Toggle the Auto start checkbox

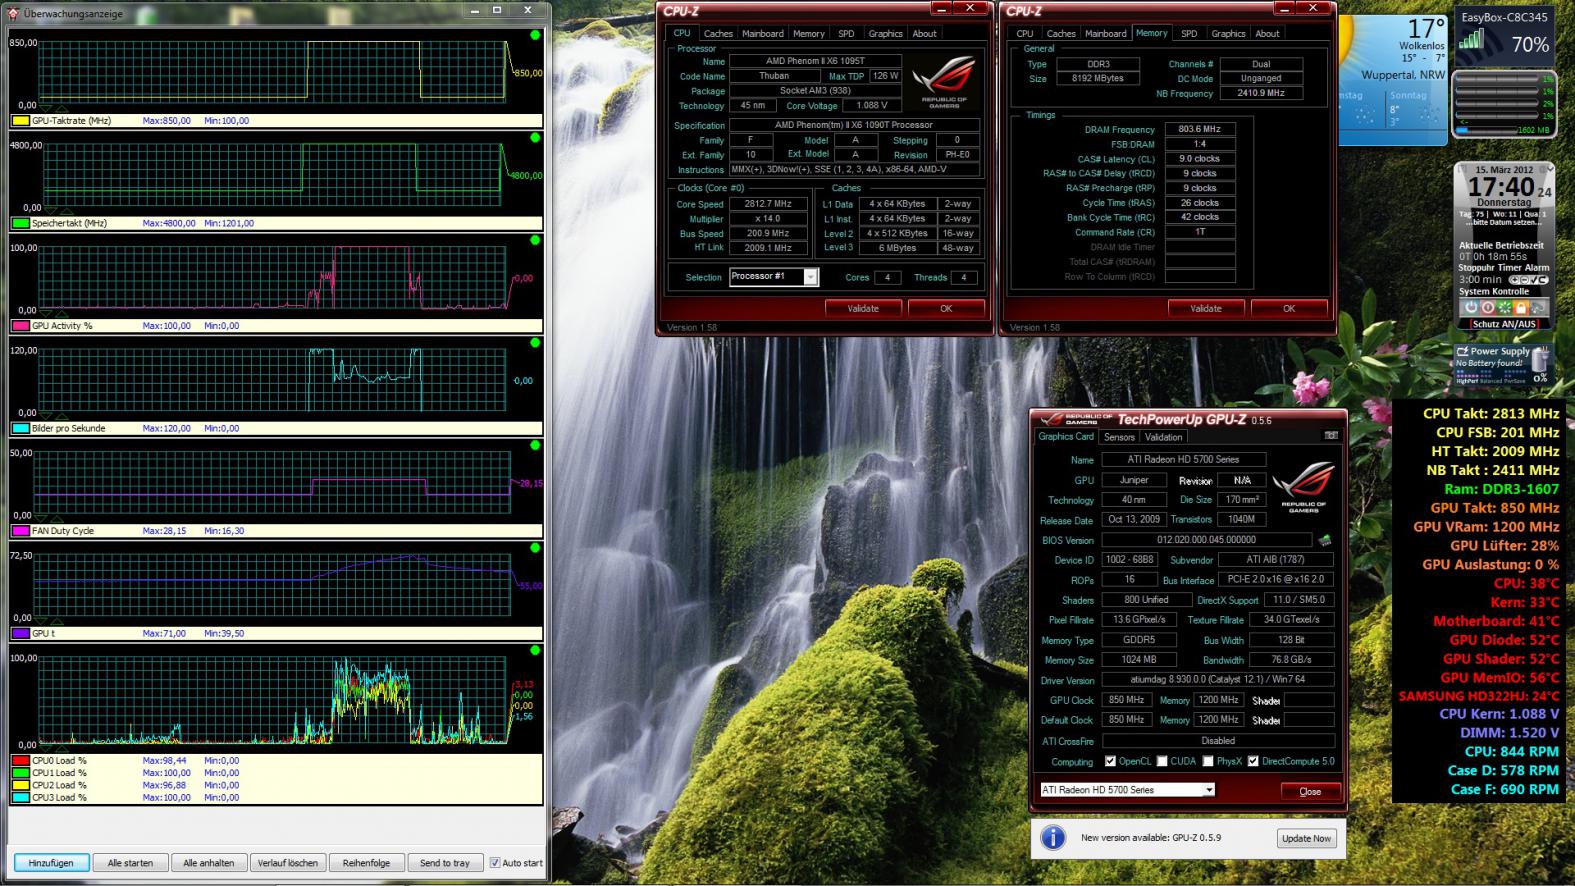click(494, 863)
